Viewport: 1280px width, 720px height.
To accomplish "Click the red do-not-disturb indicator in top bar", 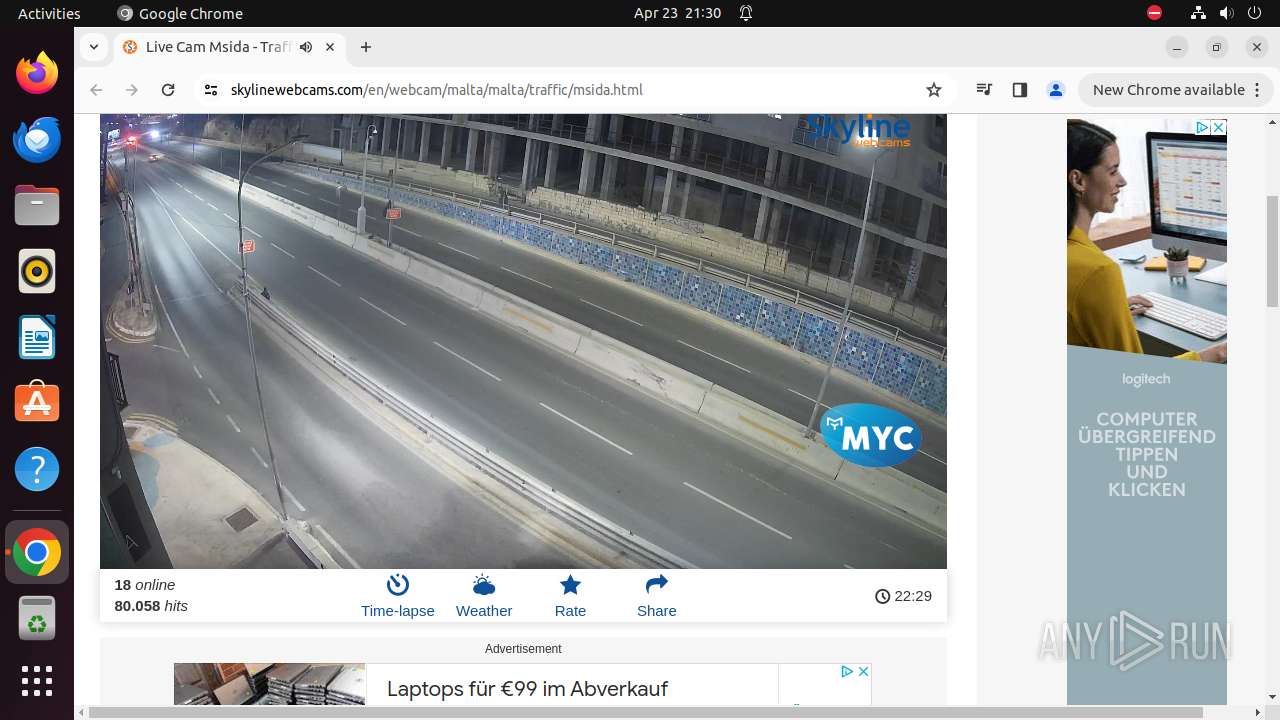I will pyautogui.click(x=1154, y=13).
